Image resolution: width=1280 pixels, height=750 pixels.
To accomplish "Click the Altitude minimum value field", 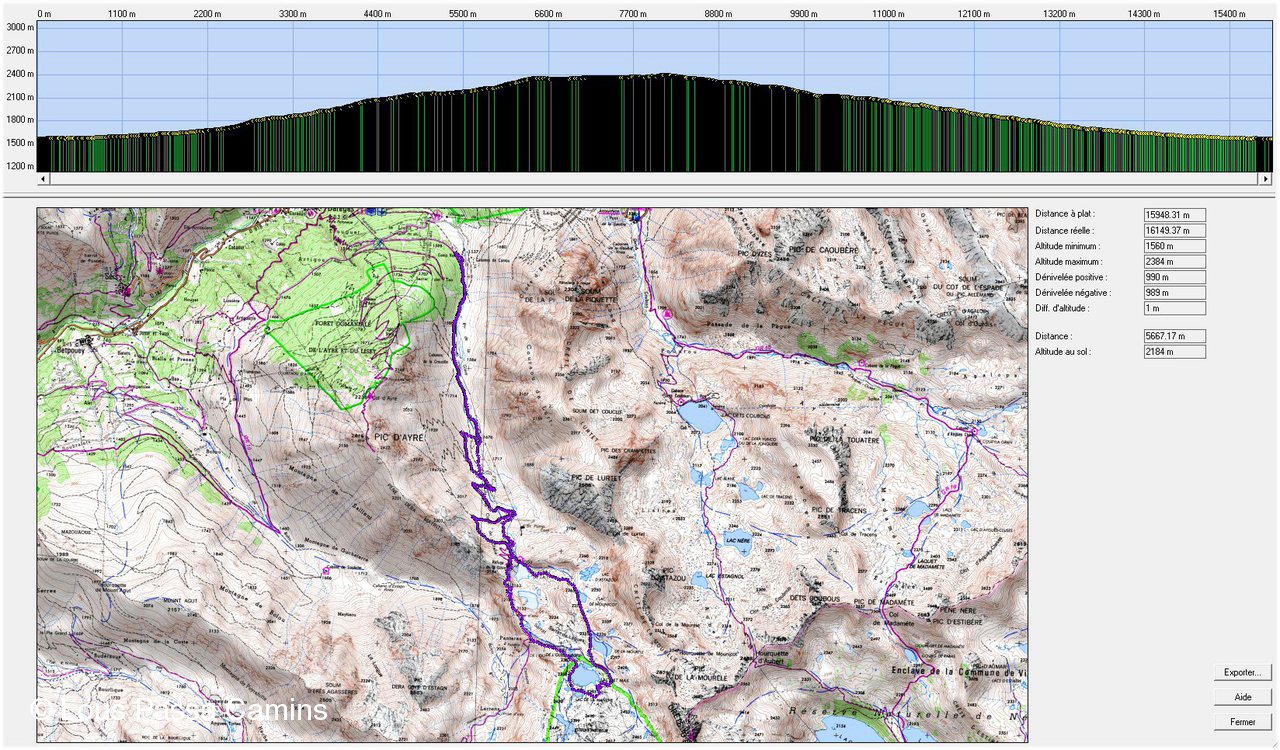I will pos(1174,246).
